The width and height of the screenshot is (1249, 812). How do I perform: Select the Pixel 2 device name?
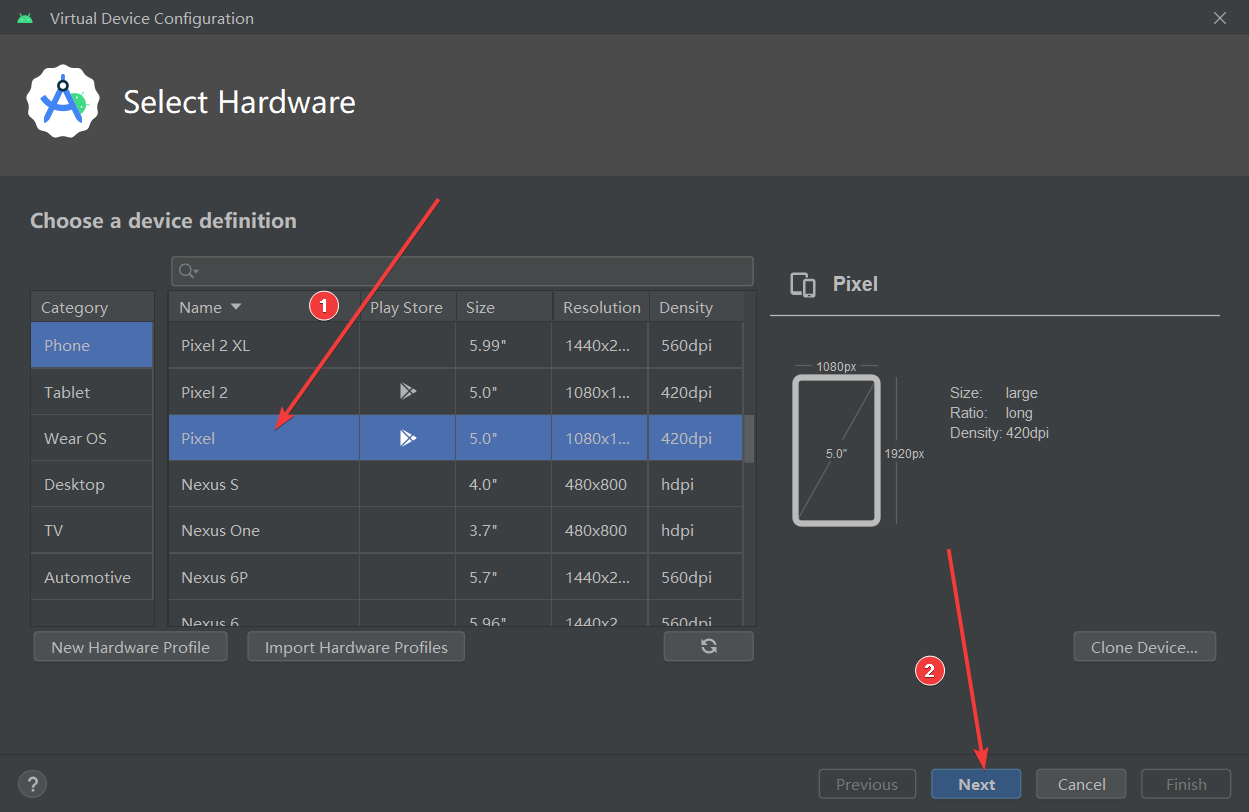point(204,392)
